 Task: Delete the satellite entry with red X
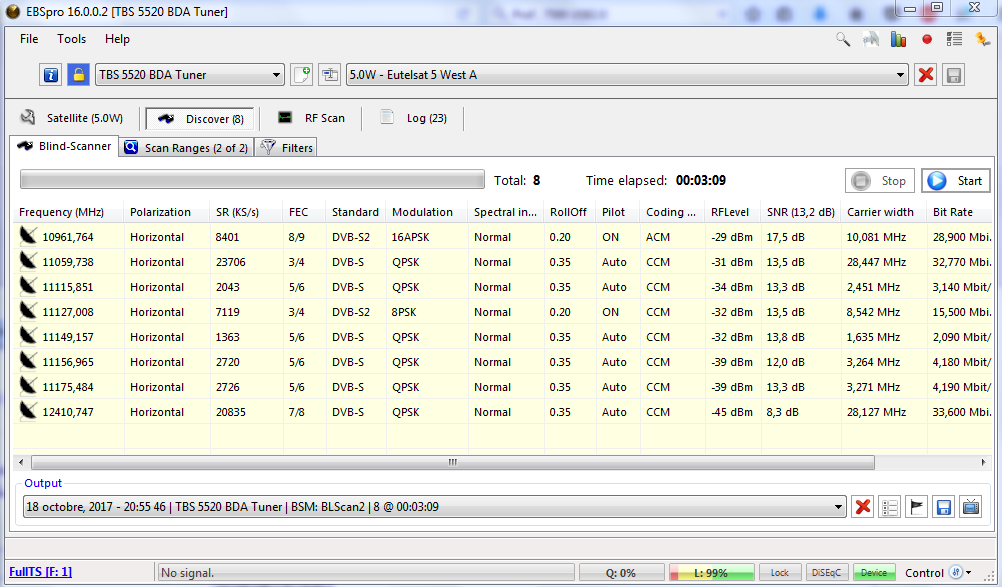click(x=926, y=75)
